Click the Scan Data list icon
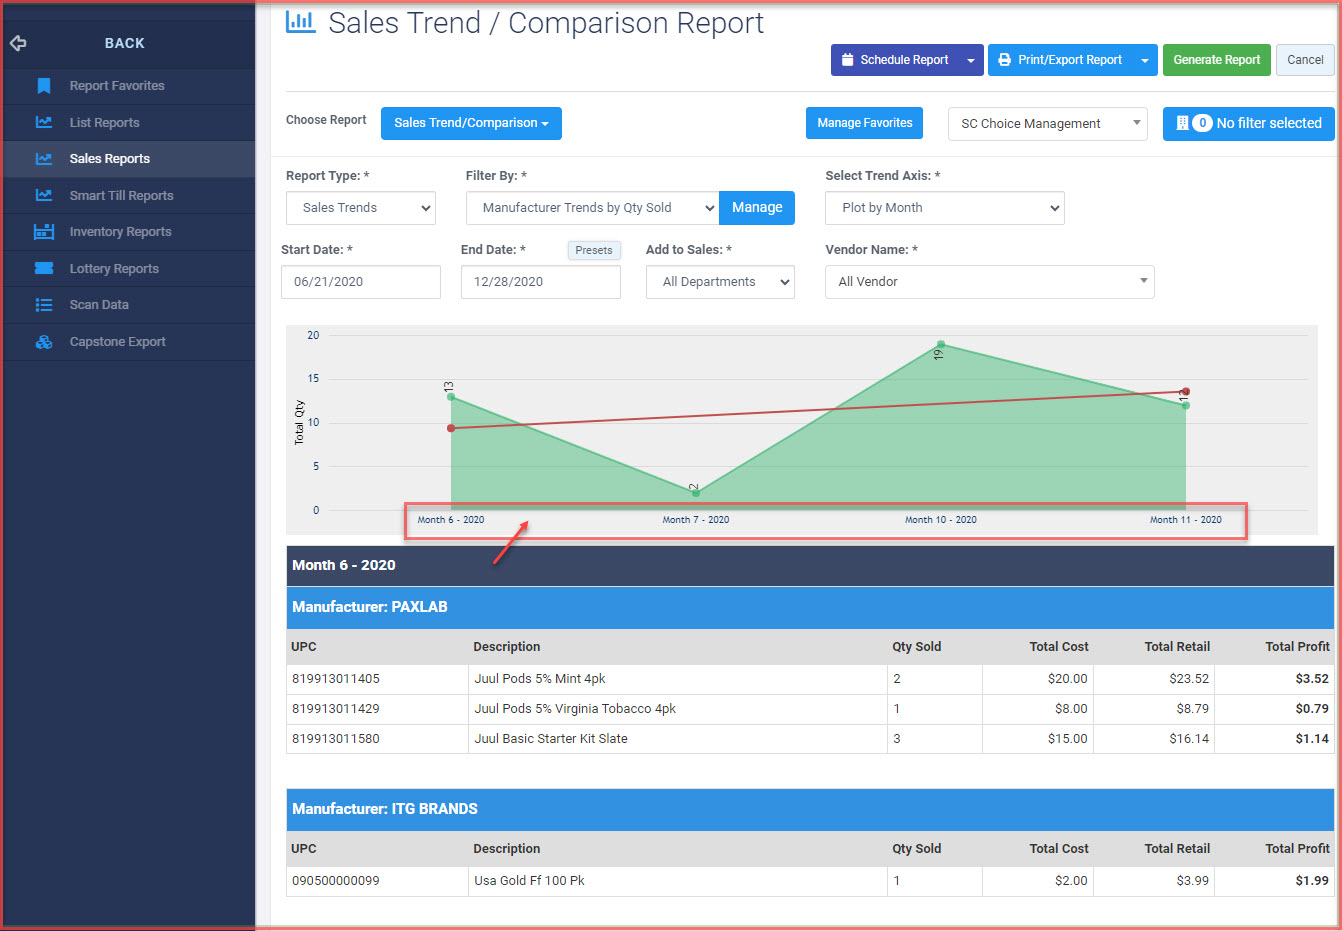The image size is (1342, 931). point(44,305)
